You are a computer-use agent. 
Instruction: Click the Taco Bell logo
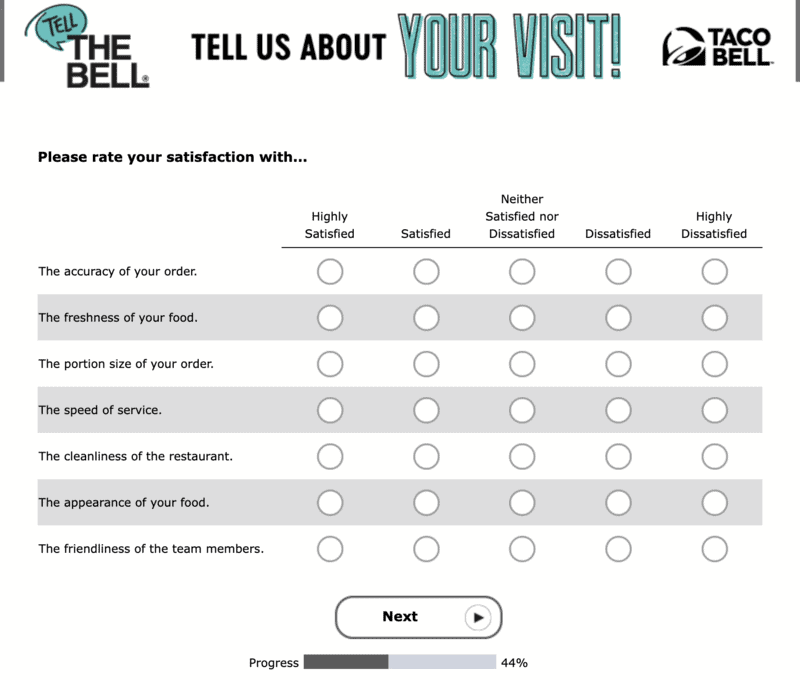(716, 47)
